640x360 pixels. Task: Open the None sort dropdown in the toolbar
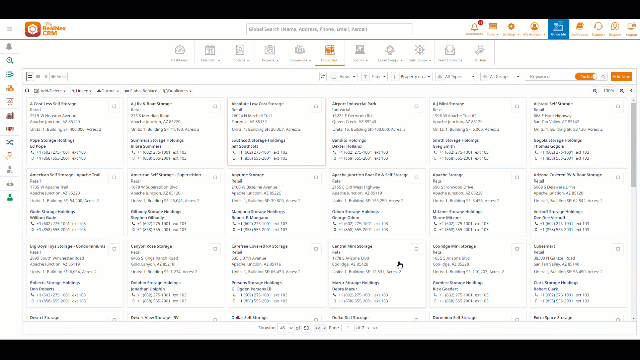point(344,77)
